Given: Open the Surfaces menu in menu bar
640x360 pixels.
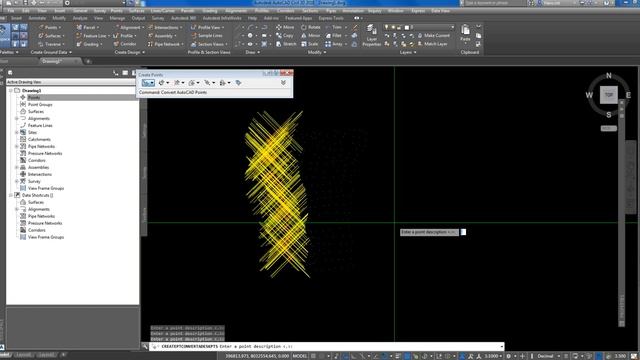Looking at the screenshot, I should point(136,11).
